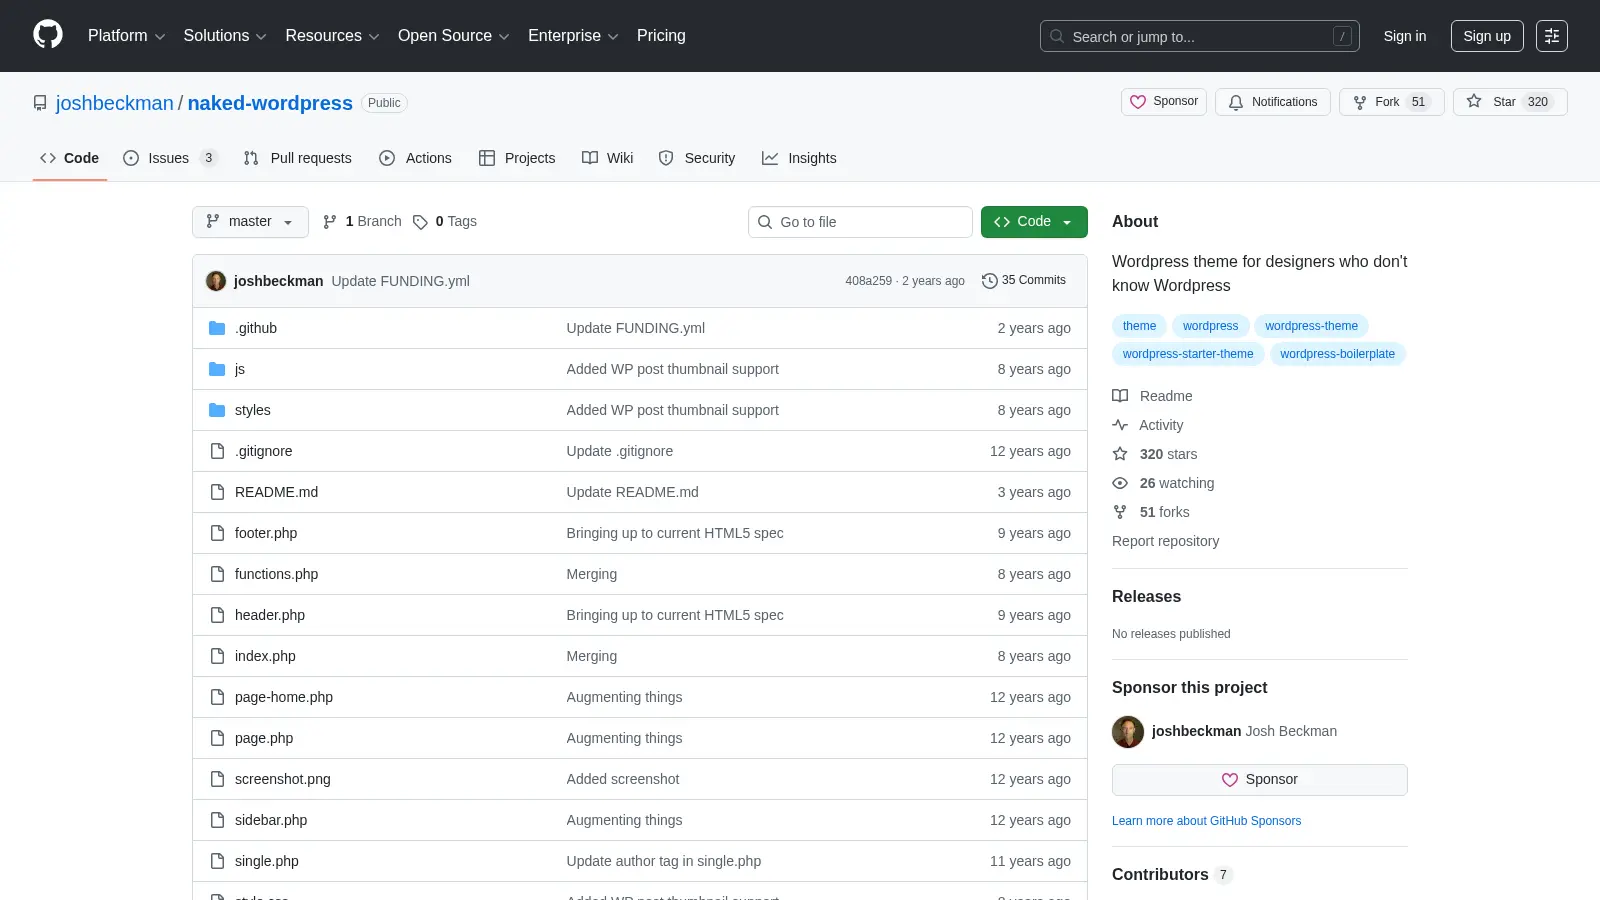Expand the Enterprise menu
The width and height of the screenshot is (1600, 900).
(x=573, y=36)
